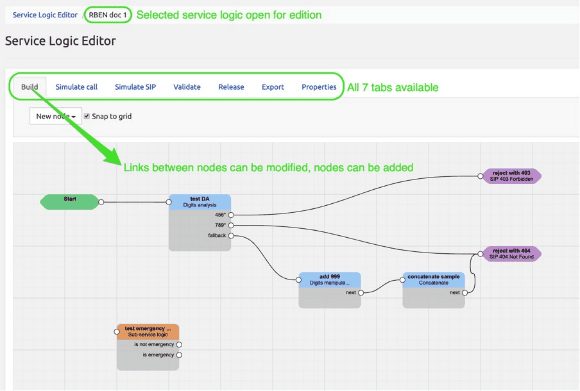Click the fallback output port on test DA
Viewport: 580px width, 391px height.
[x=231, y=236]
